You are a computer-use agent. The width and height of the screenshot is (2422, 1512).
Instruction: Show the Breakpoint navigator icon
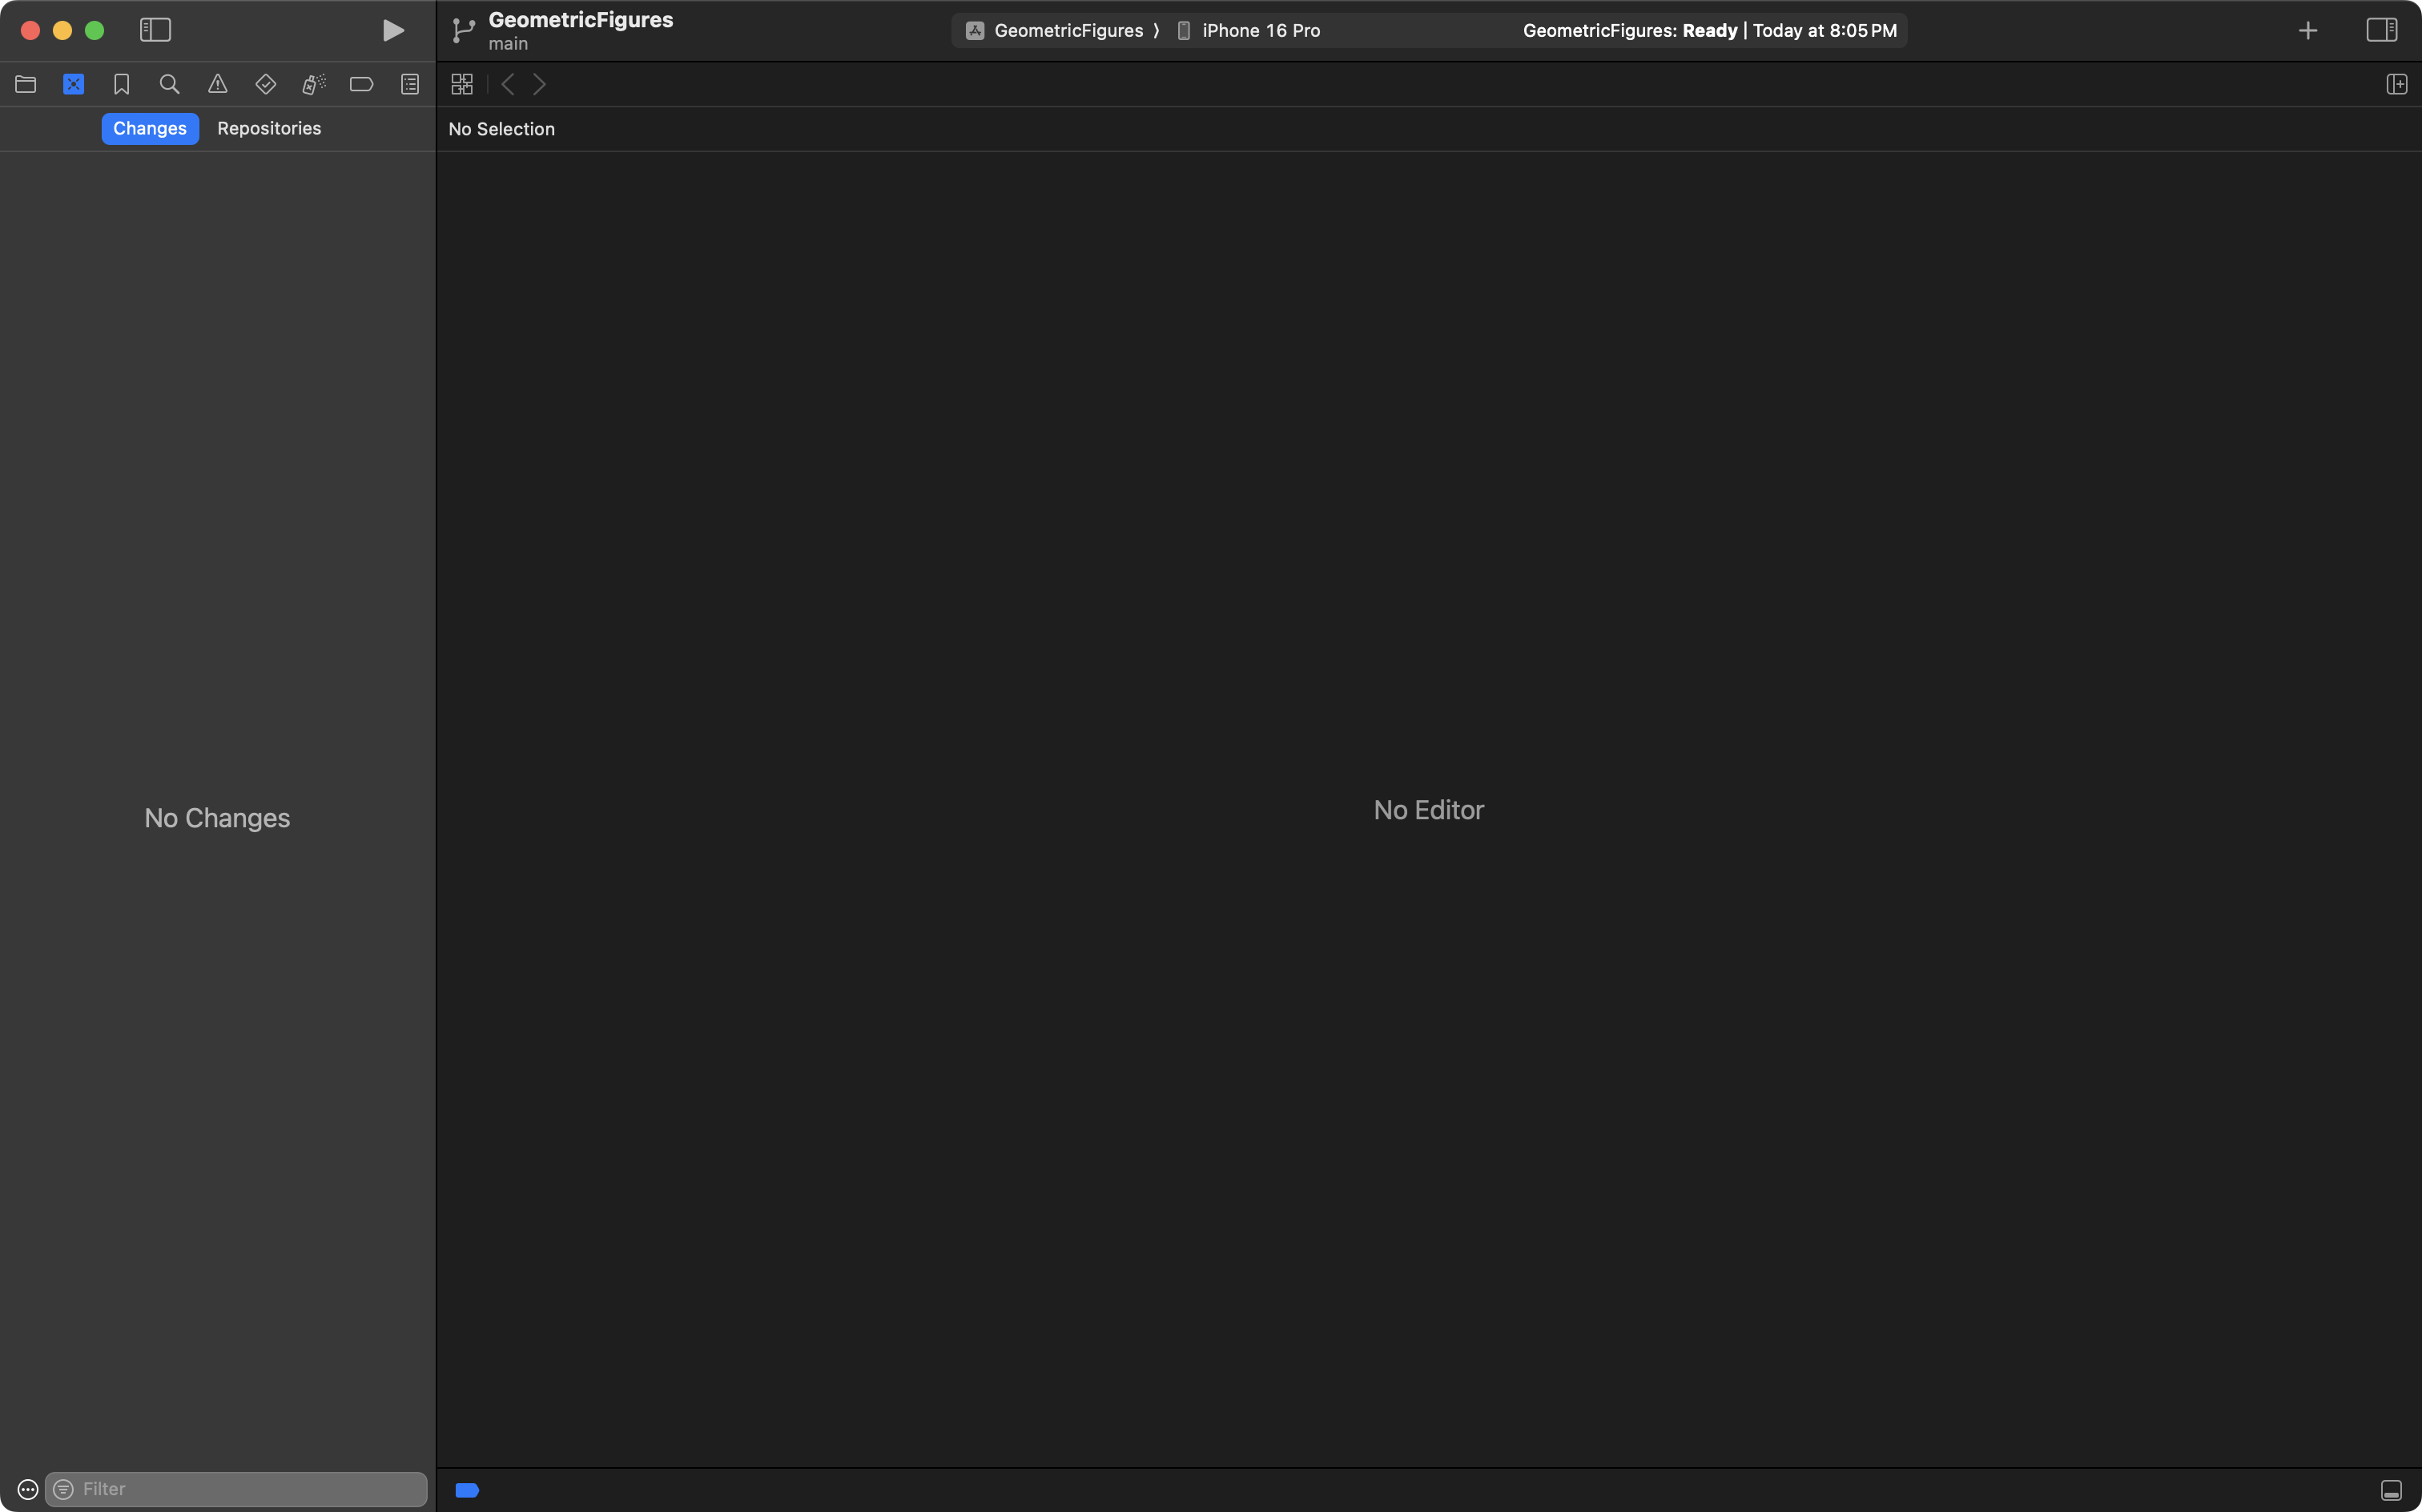pyautogui.click(x=362, y=85)
